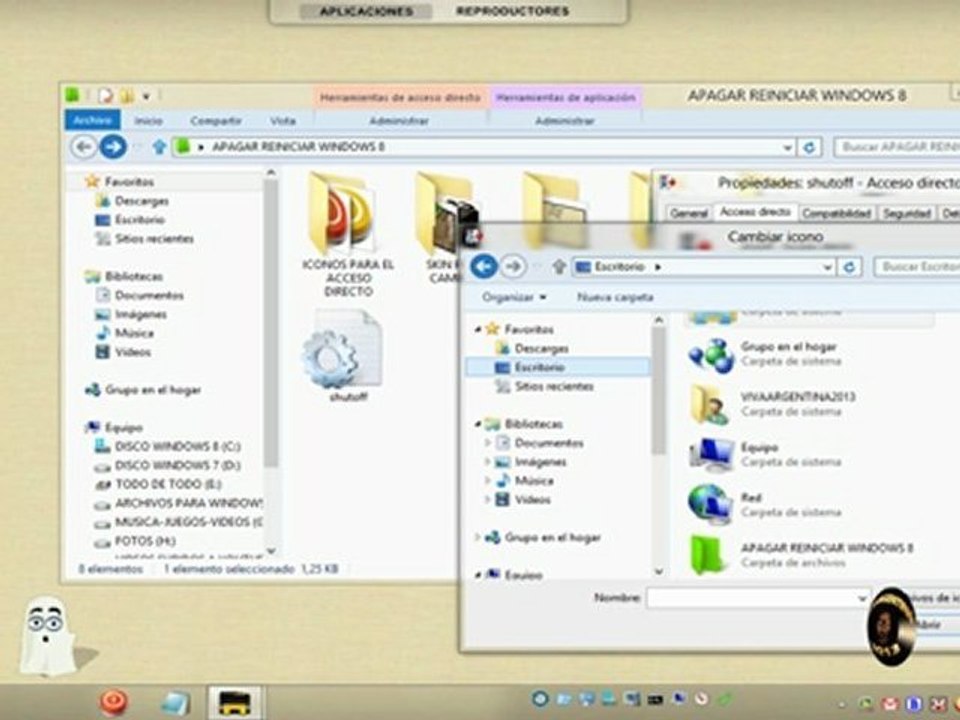Click Nueva carpeta button
Image resolution: width=960 pixels, height=720 pixels.
point(615,298)
